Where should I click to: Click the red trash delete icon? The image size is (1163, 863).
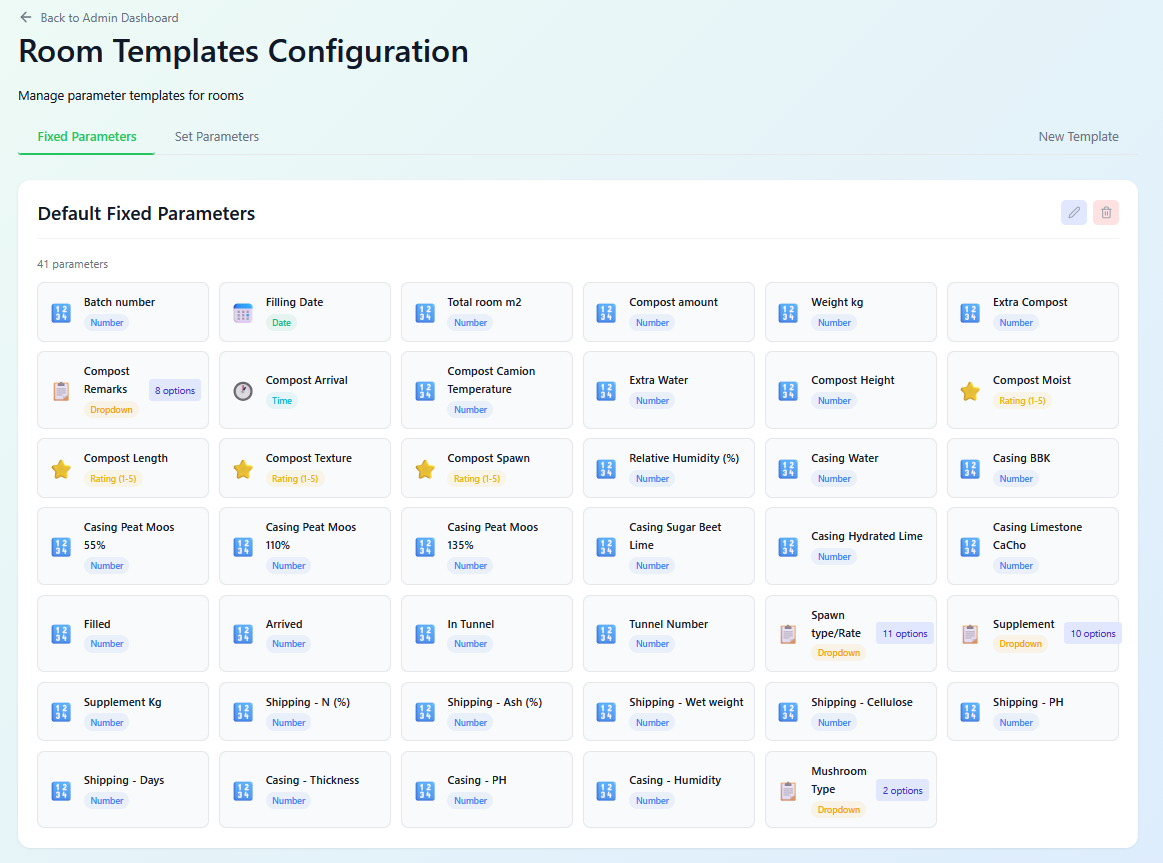(x=1106, y=213)
